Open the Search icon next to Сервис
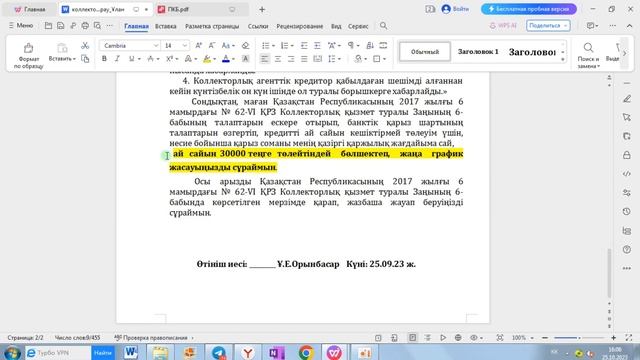The height and width of the screenshot is (360, 640). pyautogui.click(x=383, y=26)
